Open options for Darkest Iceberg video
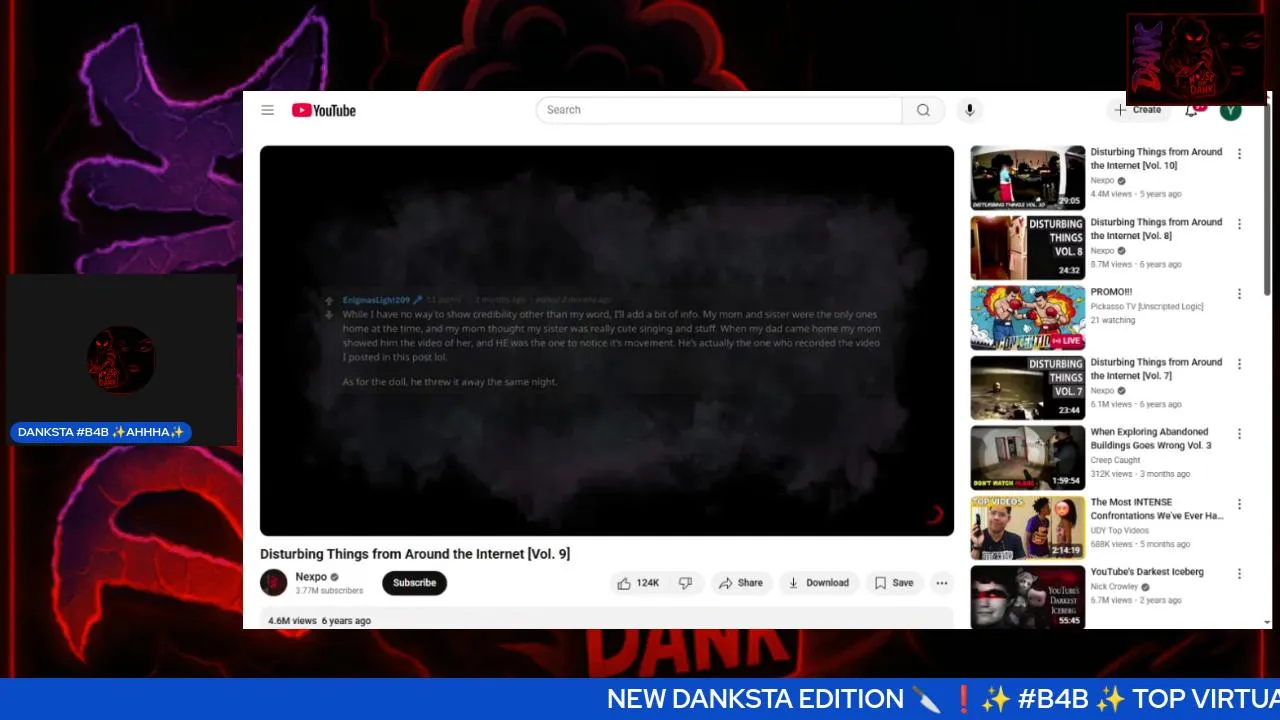 pos(1239,574)
